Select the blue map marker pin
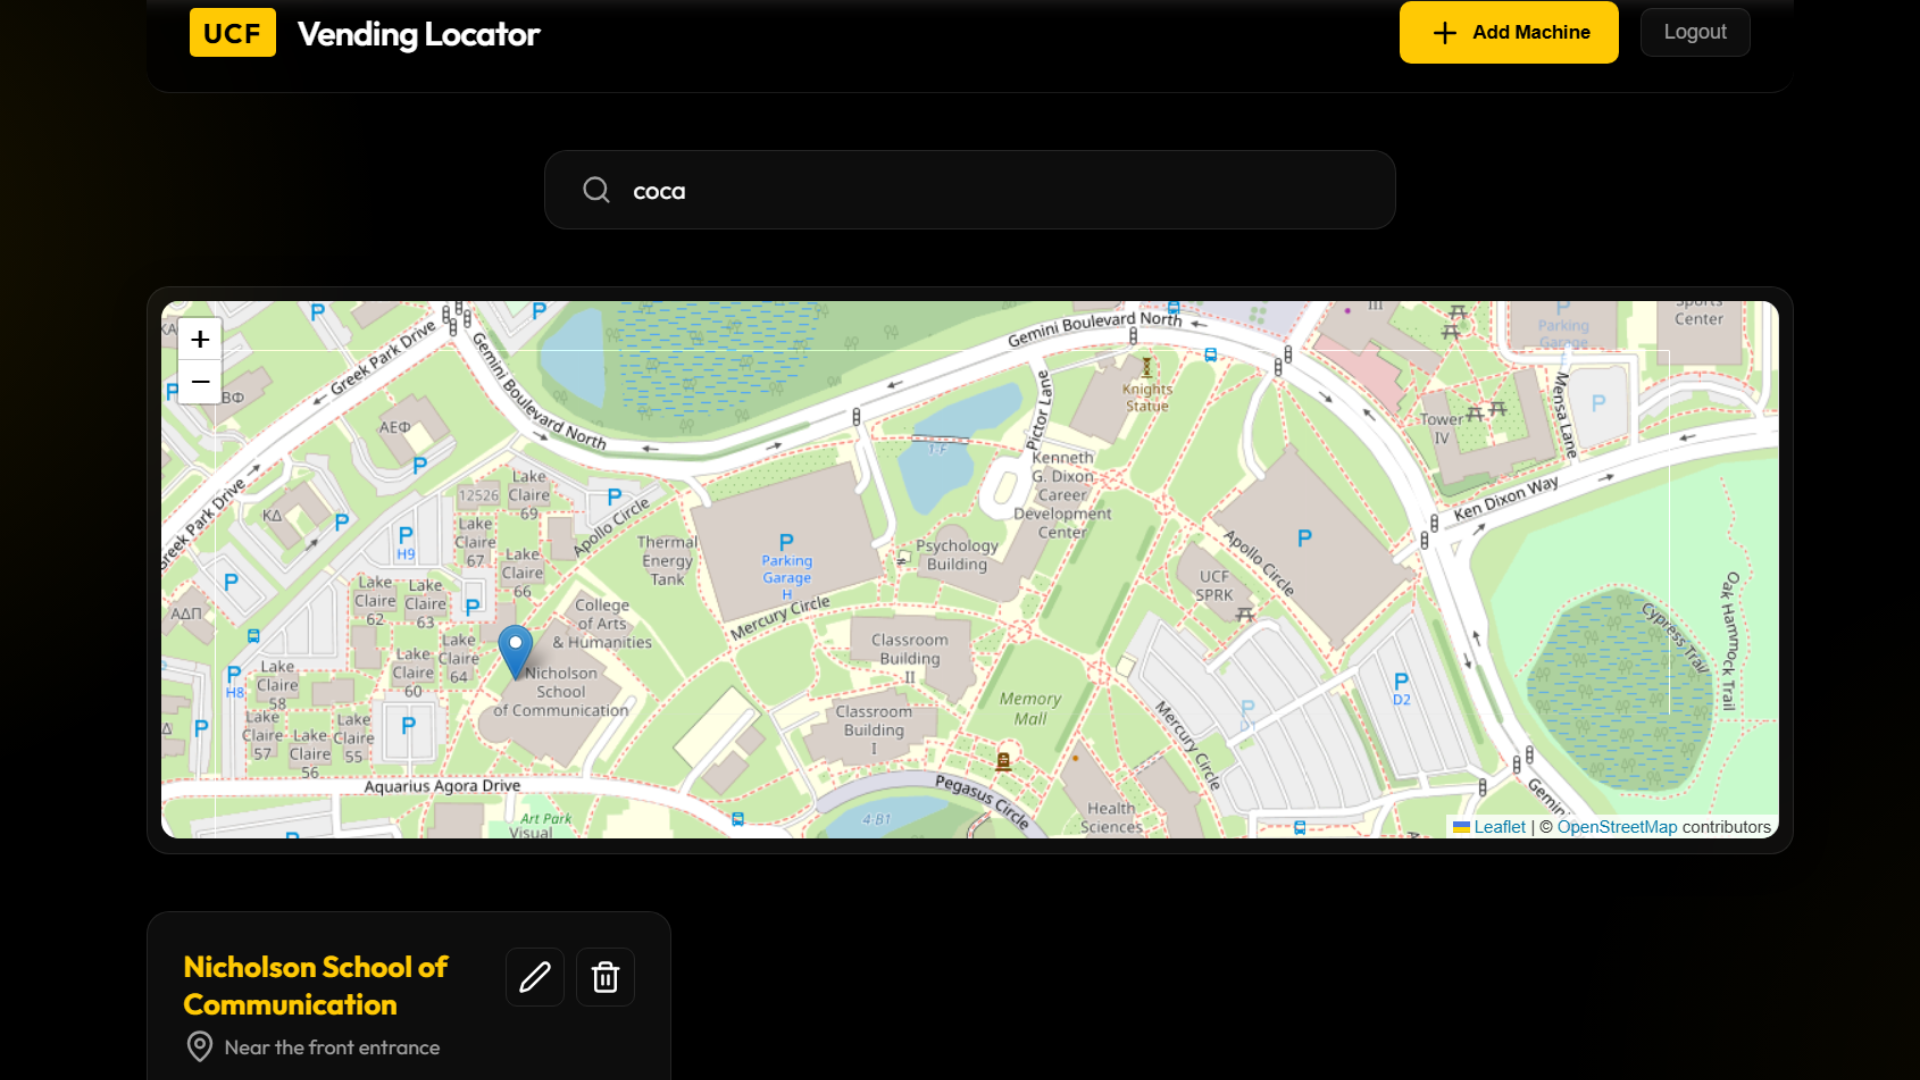The height and width of the screenshot is (1080, 1920). pos(516,652)
